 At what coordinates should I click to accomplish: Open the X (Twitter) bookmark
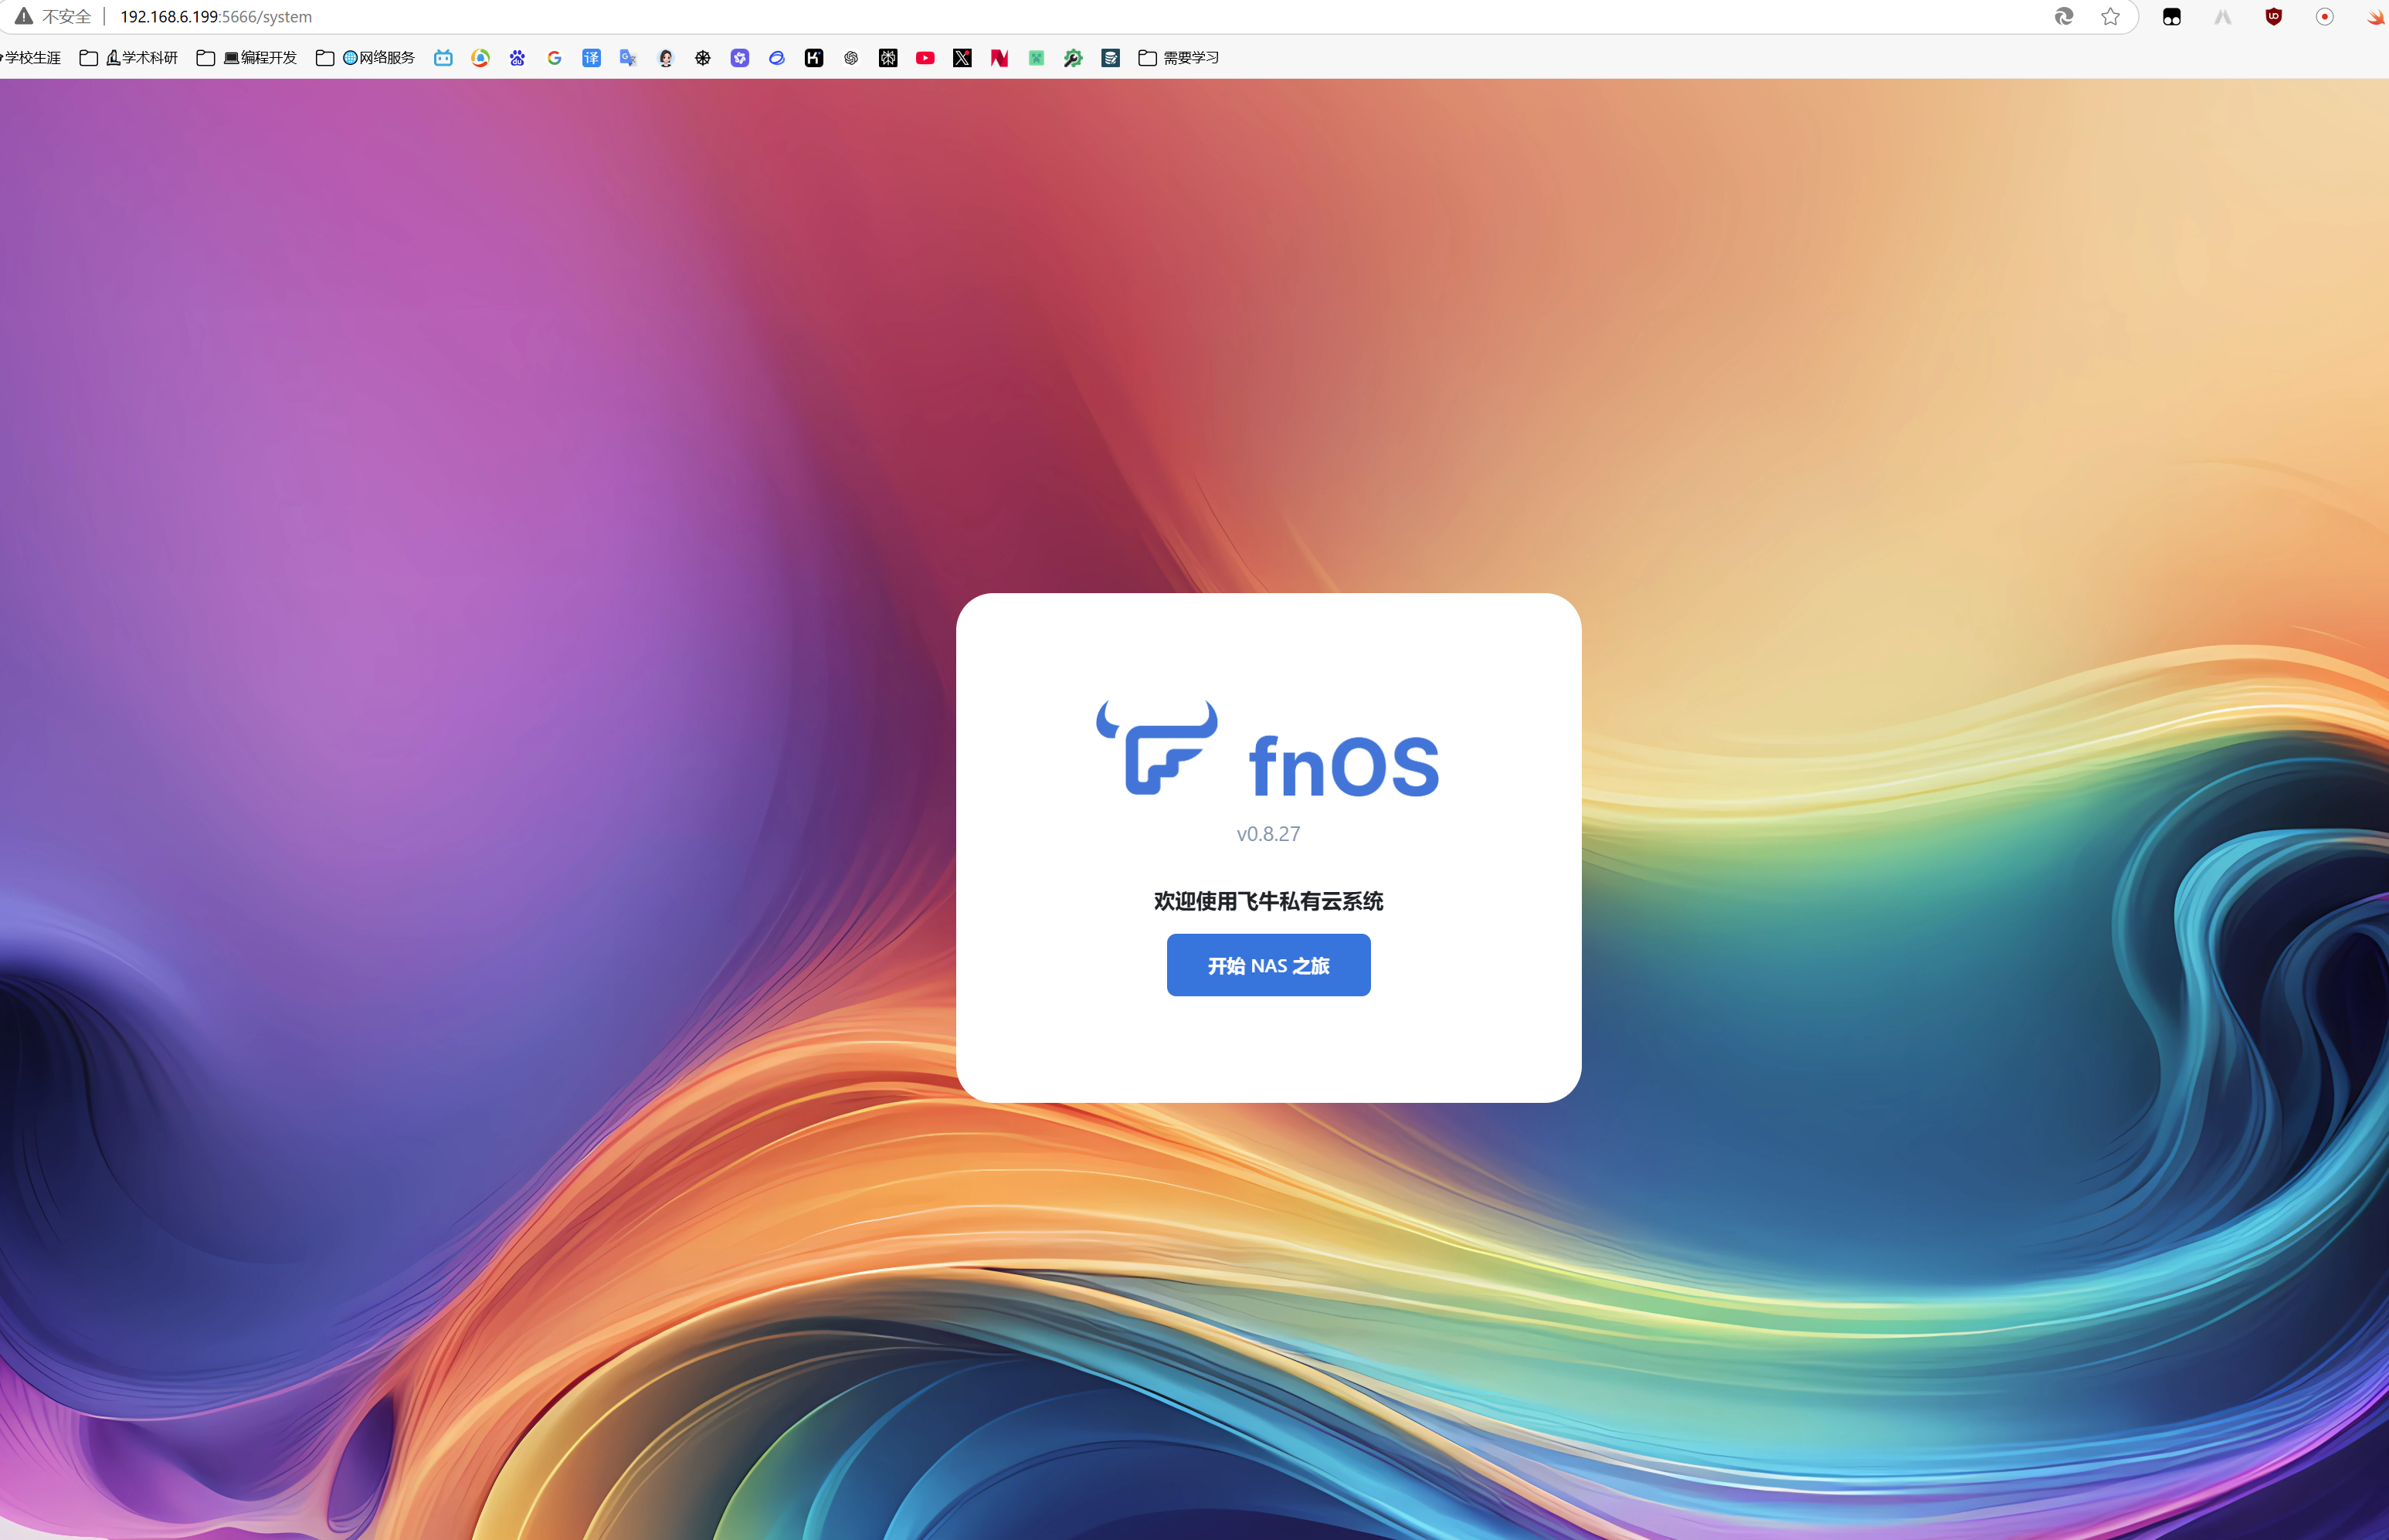[x=962, y=58]
